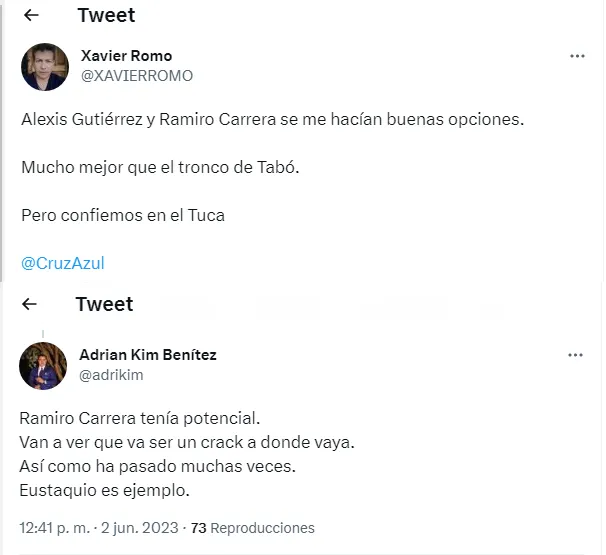Click the 'Pero confiemos en el Tuca' line
Screen dimensions: 606x555
[x=123, y=215]
